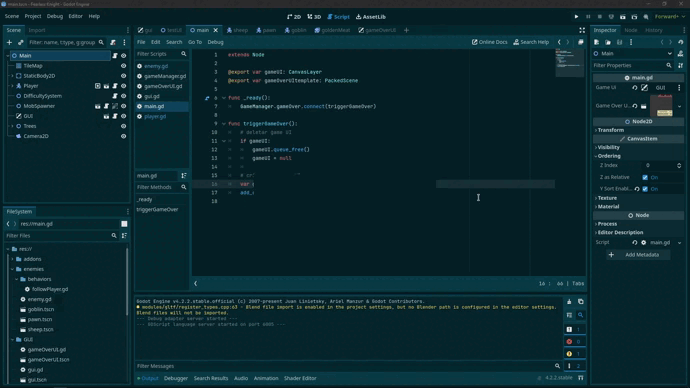This screenshot has width=690, height=388.
Task: Adjust Z Index stepper value
Action: 679,165
